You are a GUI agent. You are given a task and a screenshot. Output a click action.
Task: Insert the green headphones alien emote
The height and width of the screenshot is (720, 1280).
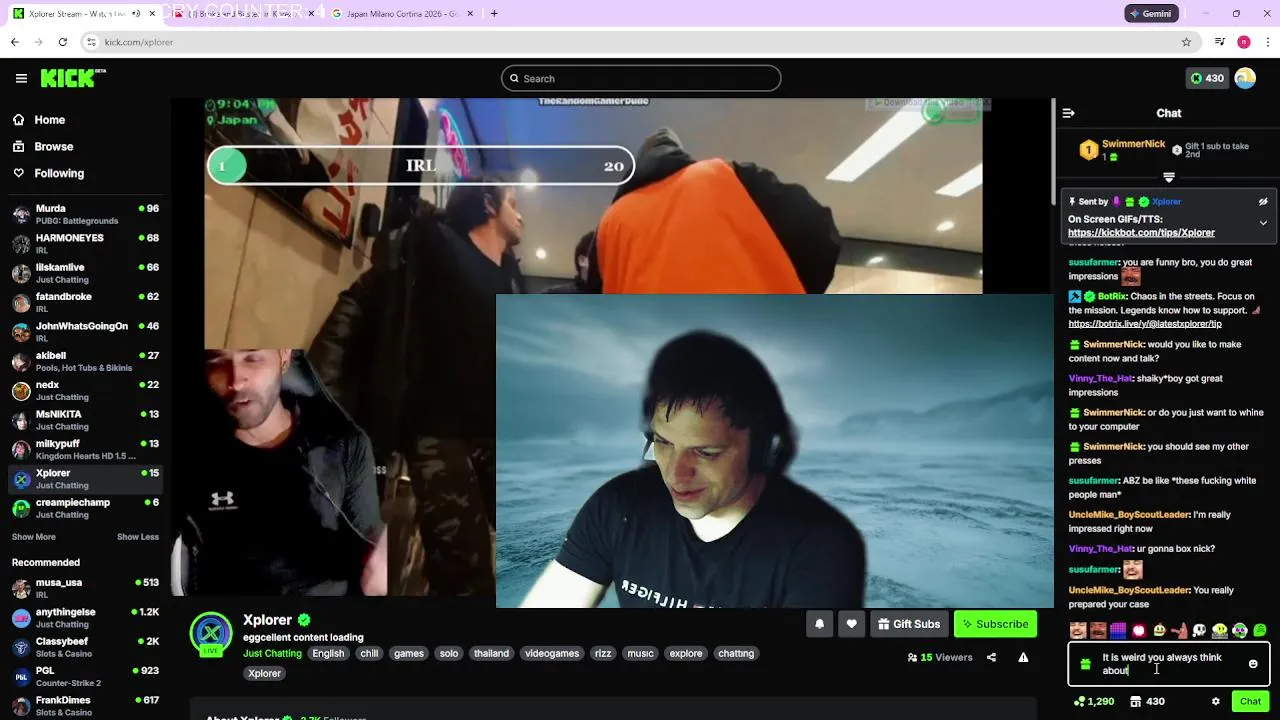click(1240, 631)
